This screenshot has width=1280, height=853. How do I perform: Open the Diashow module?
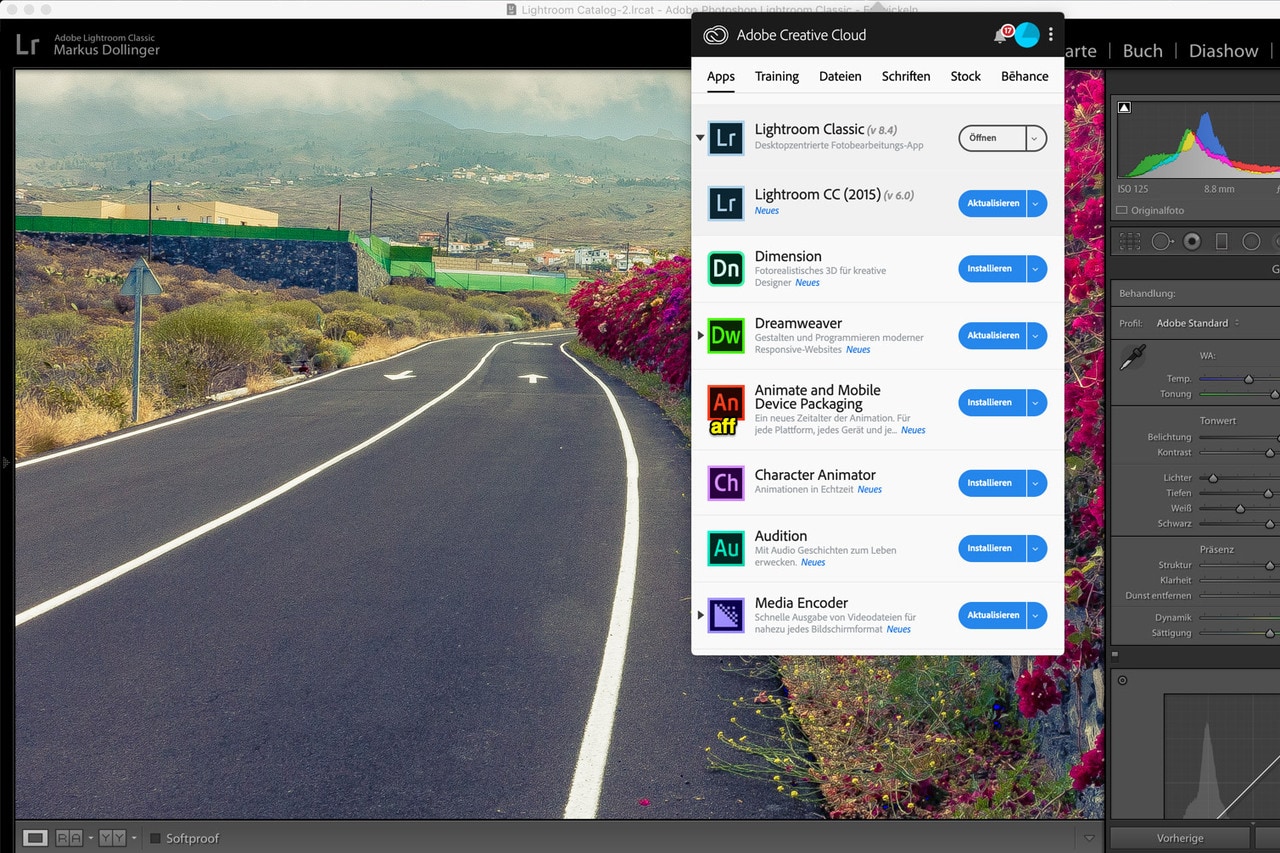click(1223, 51)
